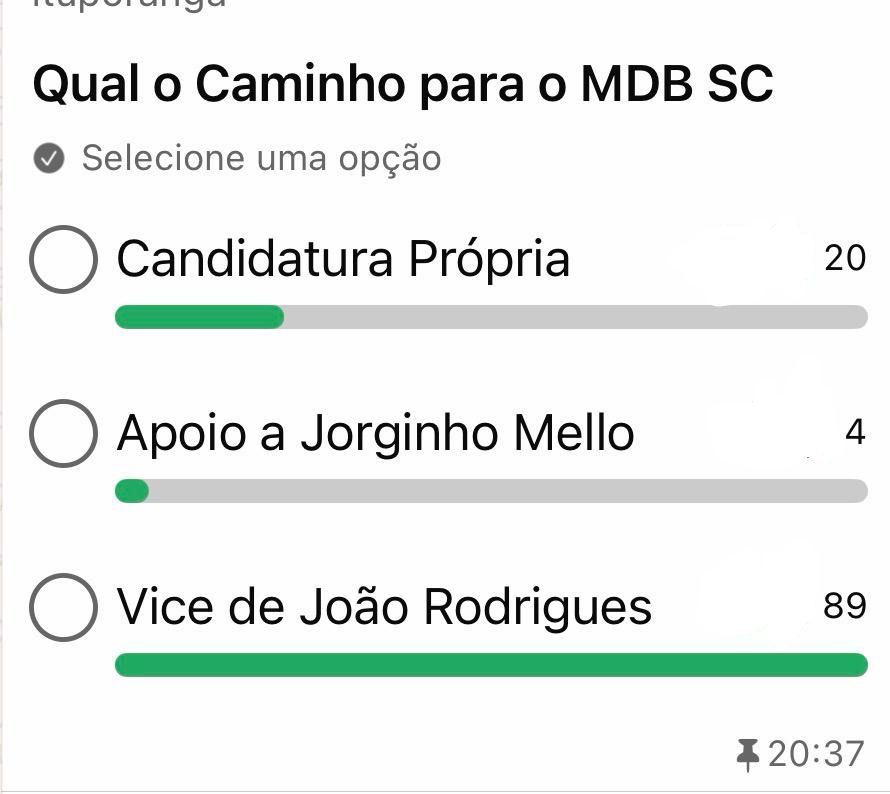Click the partially visible sender name at top
This screenshot has width=890, height=794.
[x=130, y=5]
